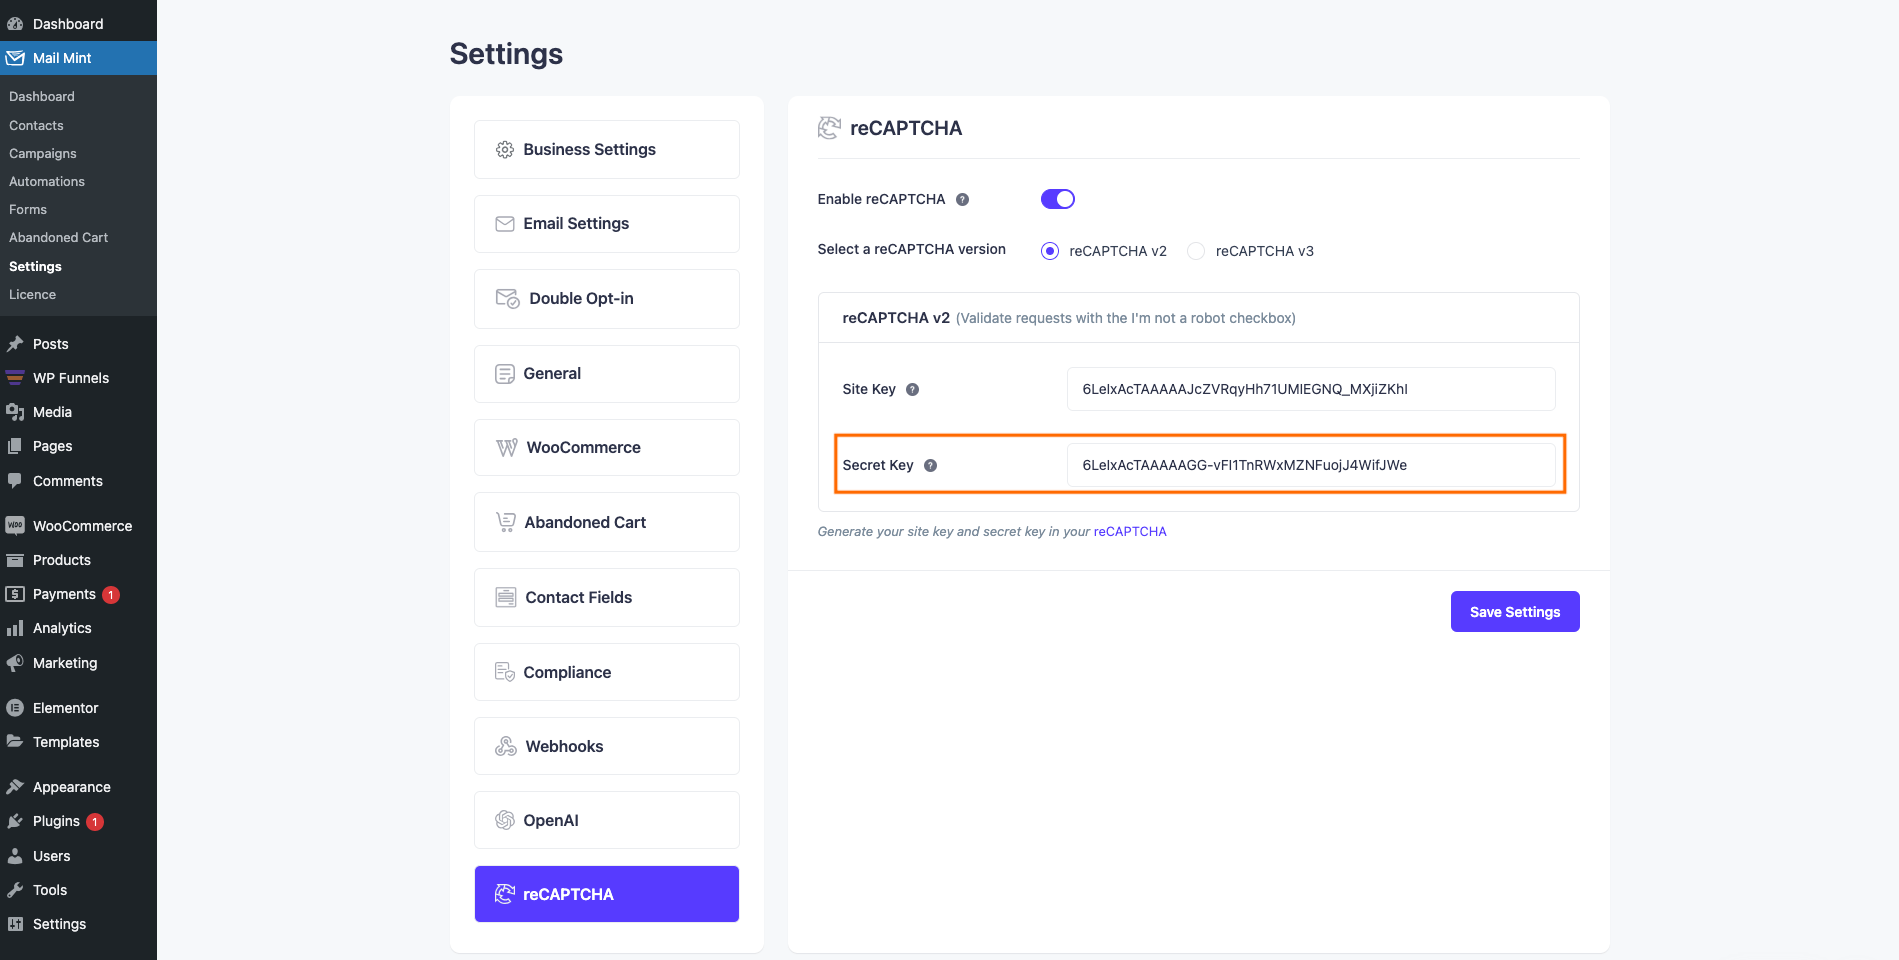The height and width of the screenshot is (960, 1899).
Task: Follow the reCAPTCHA link in helper text
Action: pyautogui.click(x=1130, y=532)
